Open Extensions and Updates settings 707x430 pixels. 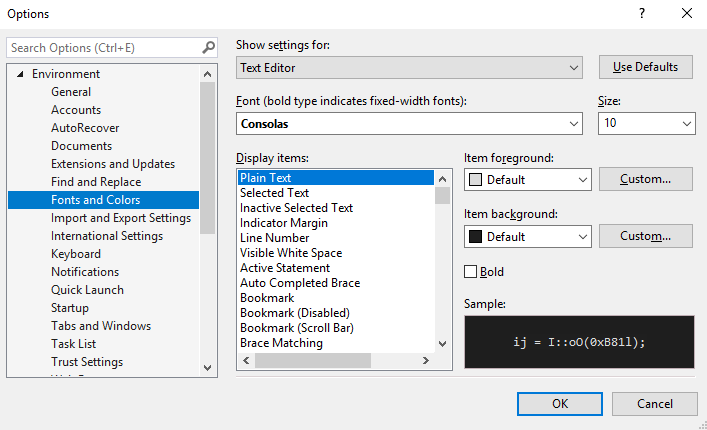point(113,164)
